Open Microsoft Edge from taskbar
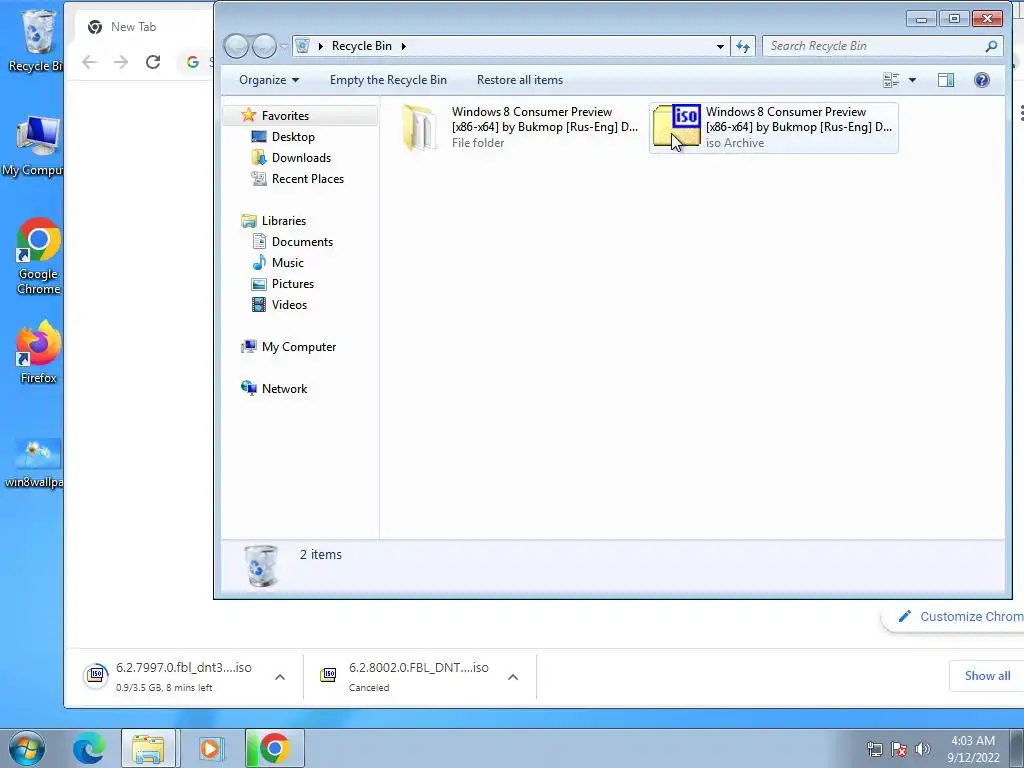 89,748
